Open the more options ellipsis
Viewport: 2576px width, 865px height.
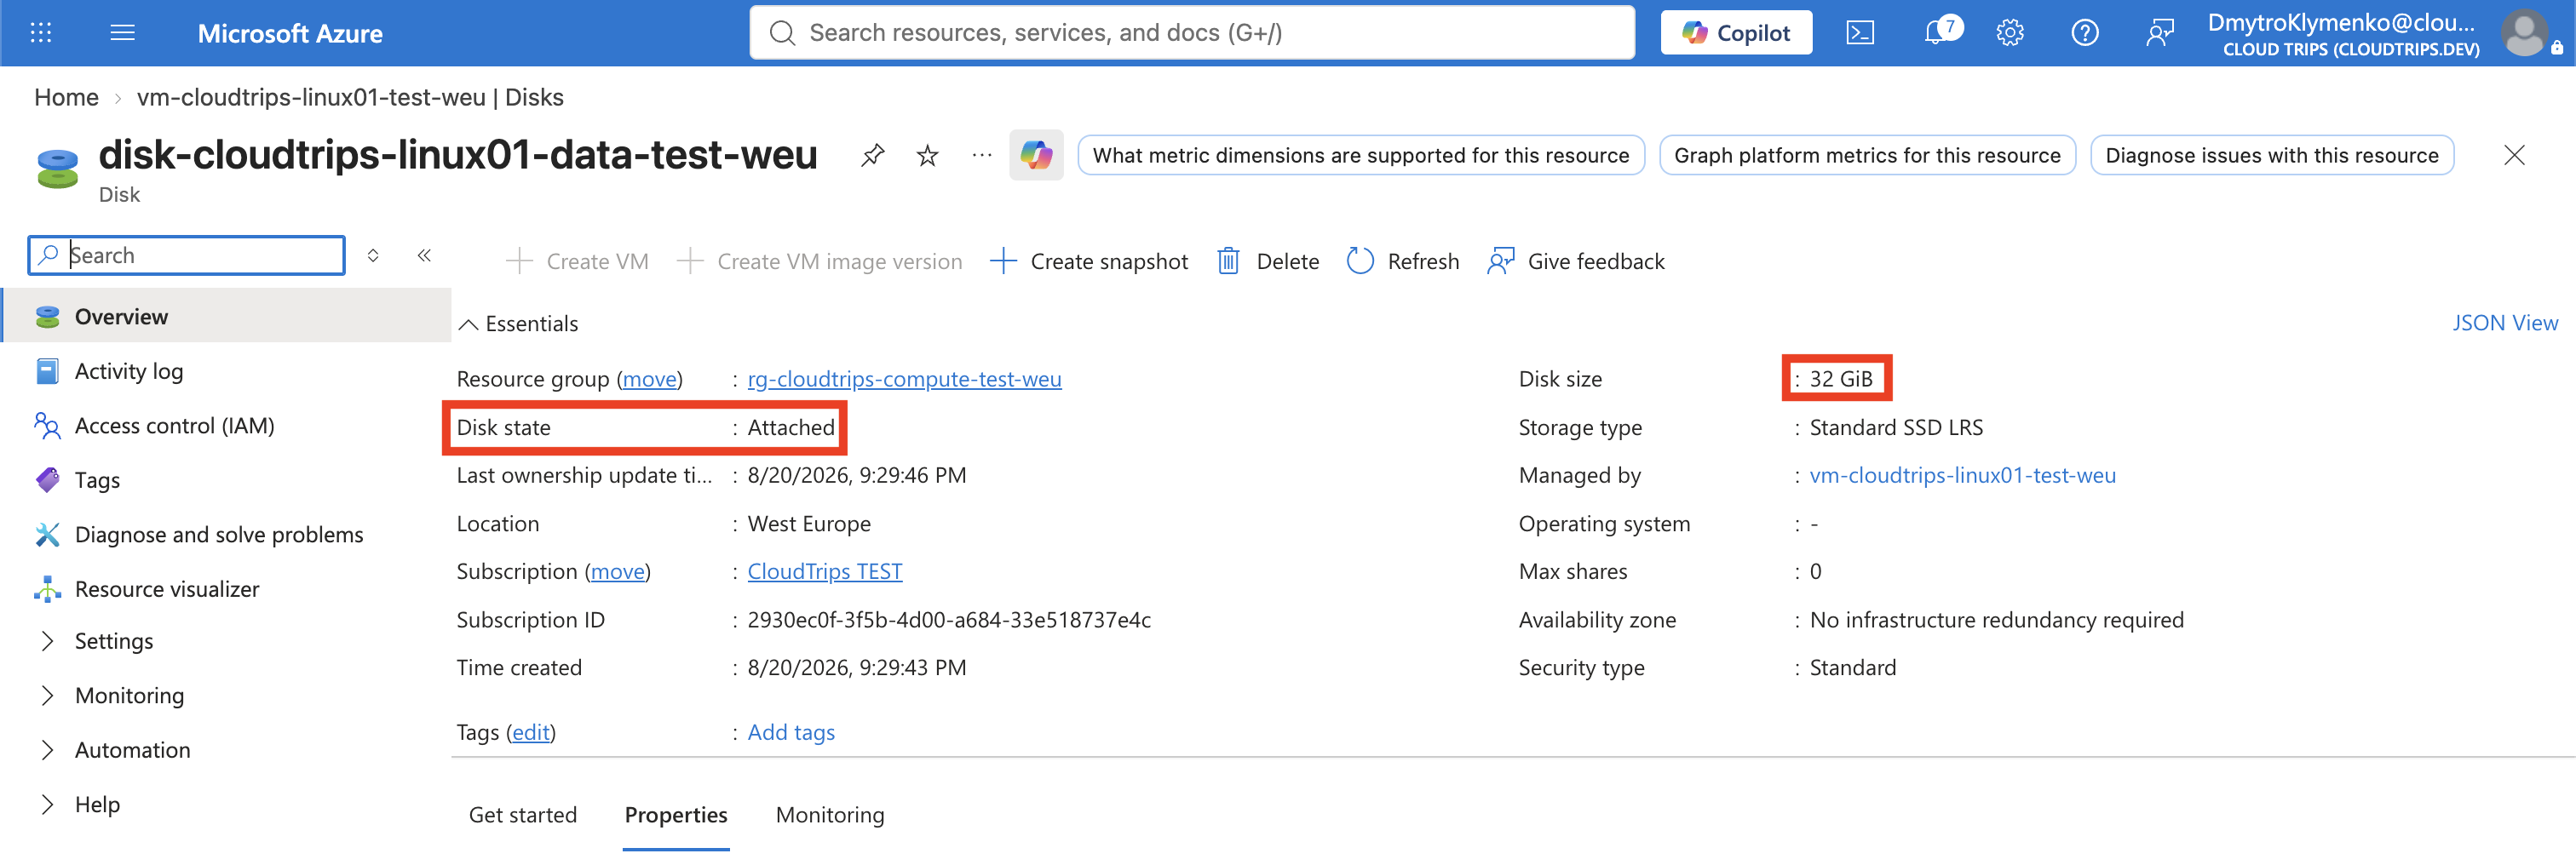tap(982, 155)
